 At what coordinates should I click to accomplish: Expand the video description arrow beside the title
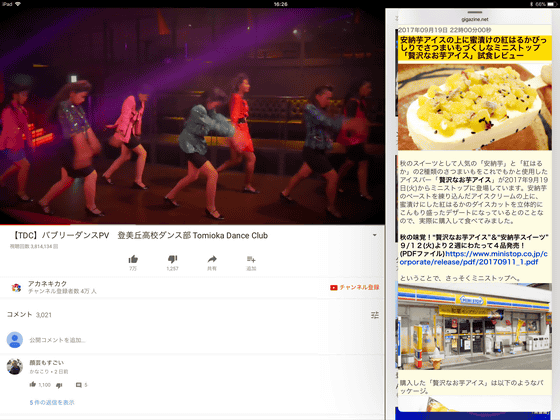[375, 235]
